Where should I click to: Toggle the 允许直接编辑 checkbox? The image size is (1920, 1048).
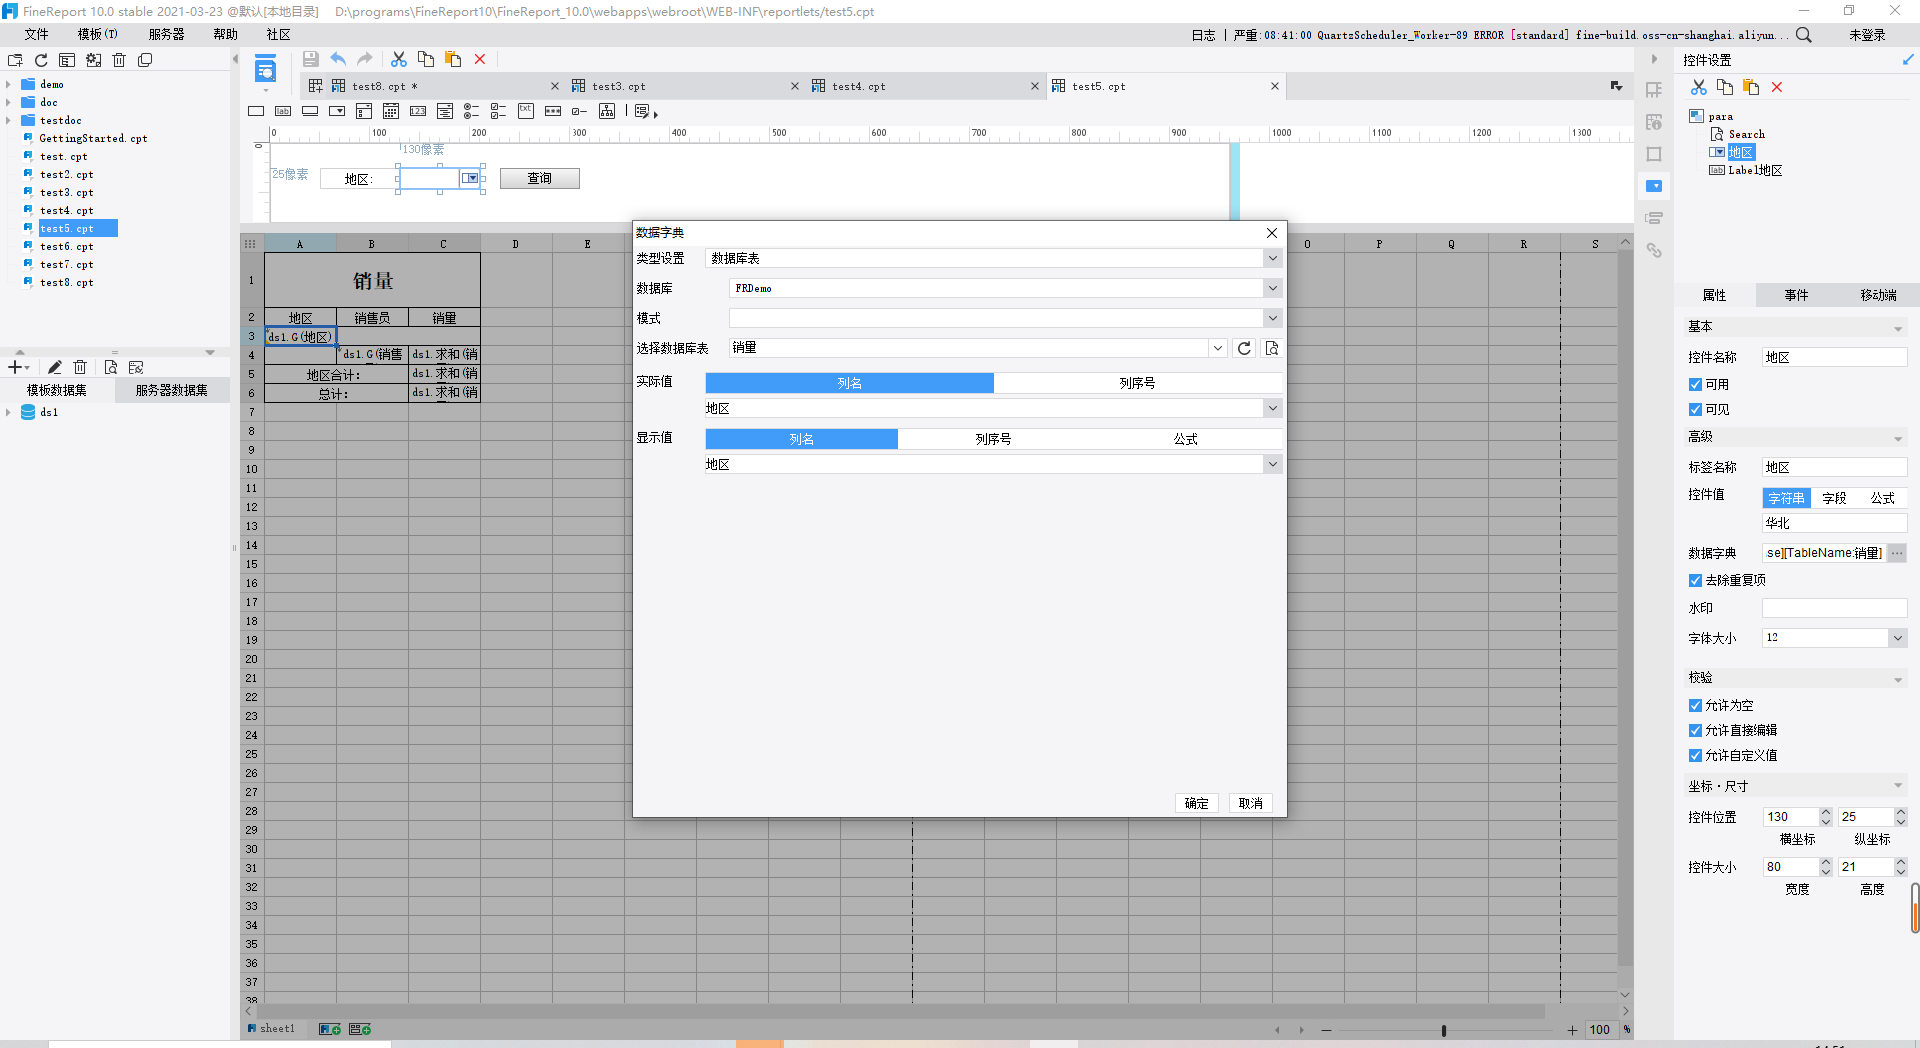(1695, 730)
